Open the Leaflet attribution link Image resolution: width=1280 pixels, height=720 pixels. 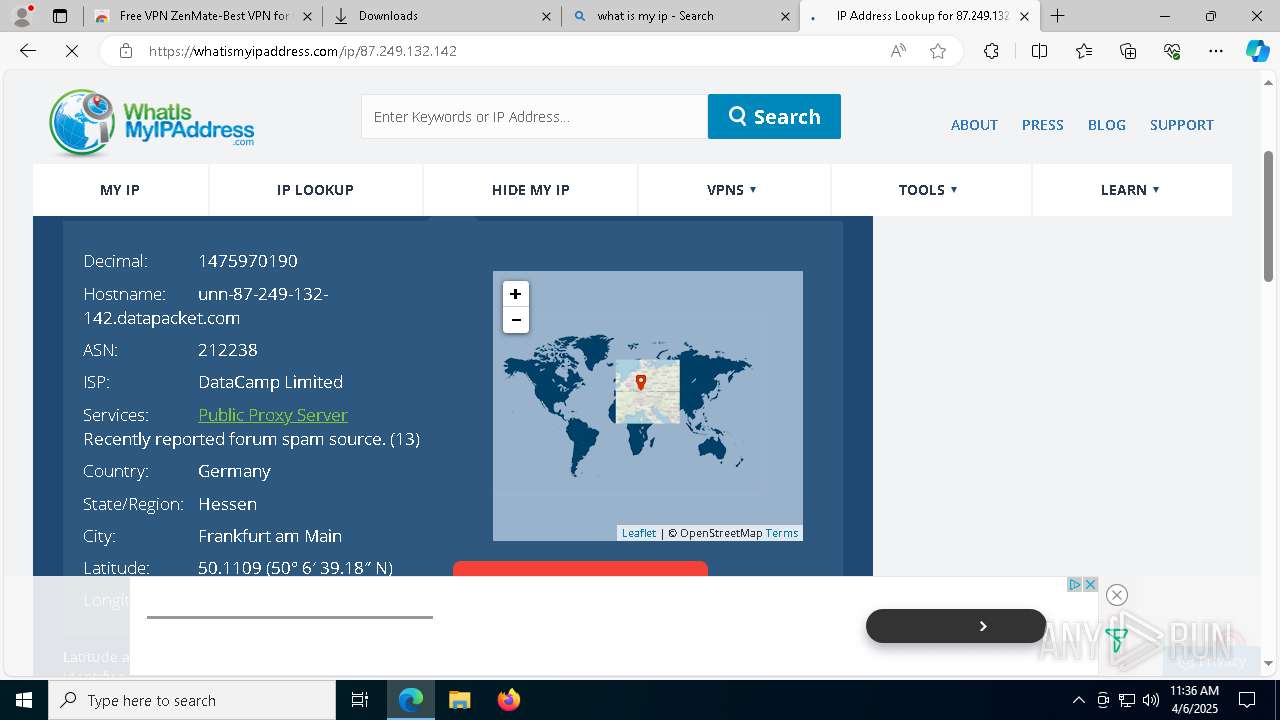click(639, 533)
